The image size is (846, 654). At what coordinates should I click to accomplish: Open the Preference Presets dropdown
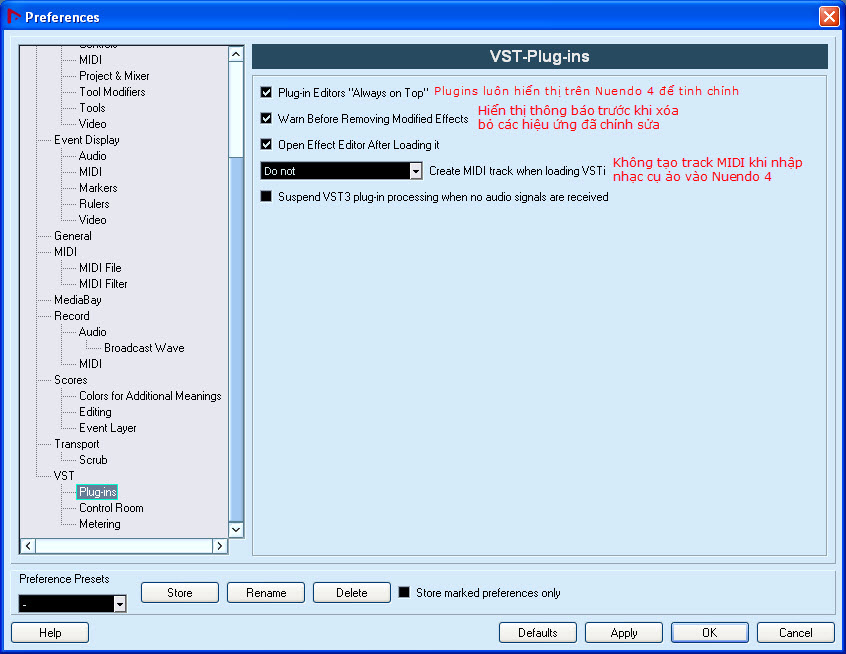coord(72,603)
